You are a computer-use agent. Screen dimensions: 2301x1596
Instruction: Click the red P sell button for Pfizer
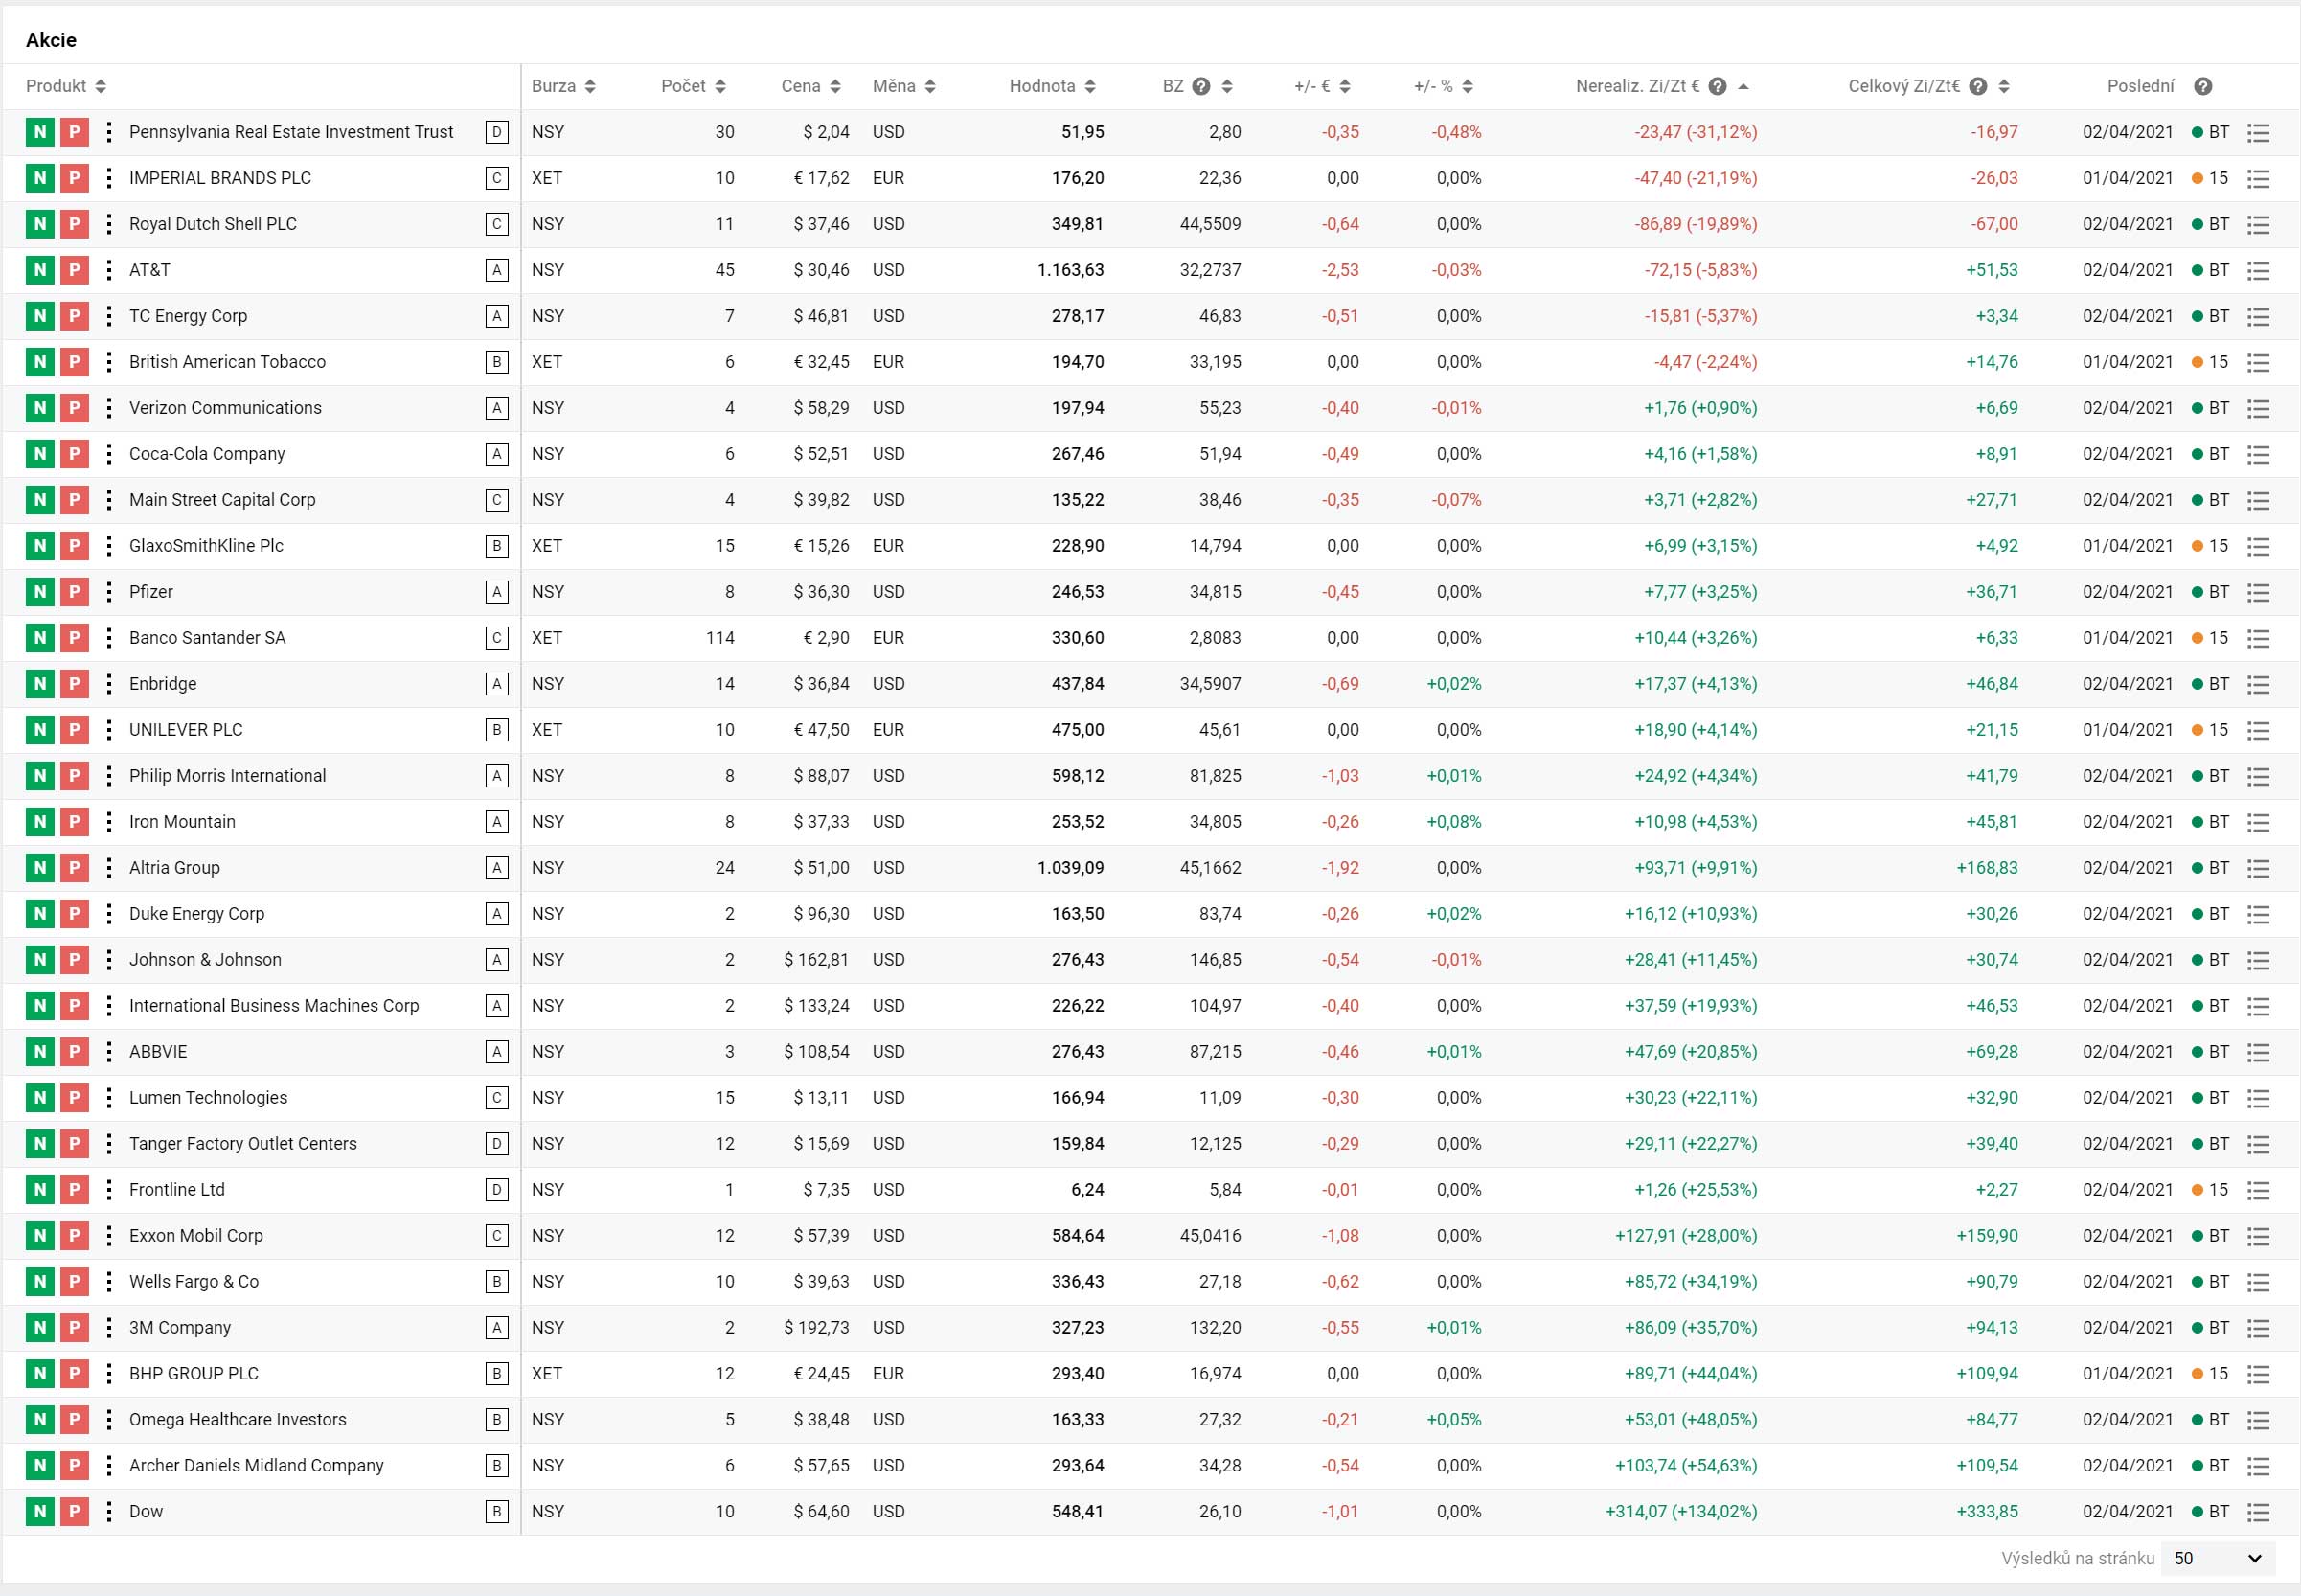click(74, 592)
